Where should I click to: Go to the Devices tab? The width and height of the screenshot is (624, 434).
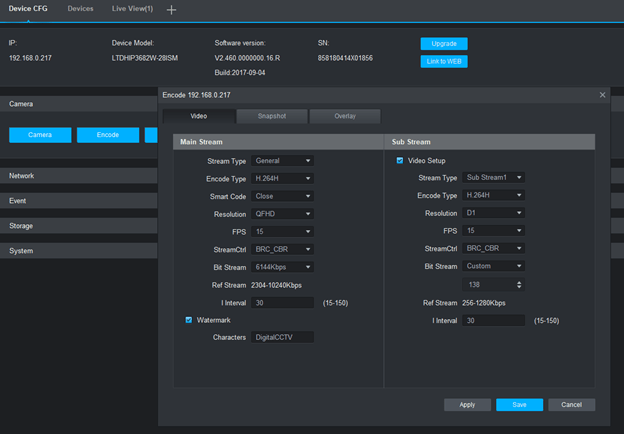click(80, 9)
